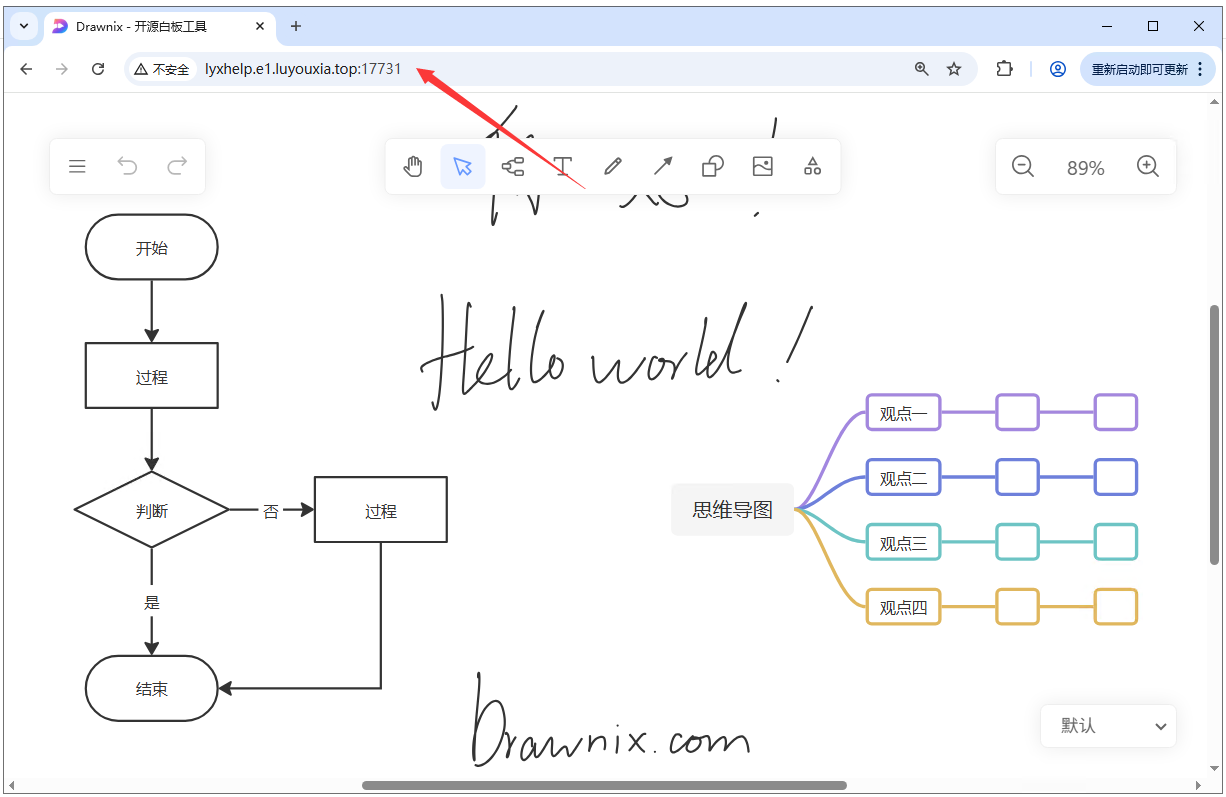Select the last empty node on 观点四 branch

coord(1116,607)
